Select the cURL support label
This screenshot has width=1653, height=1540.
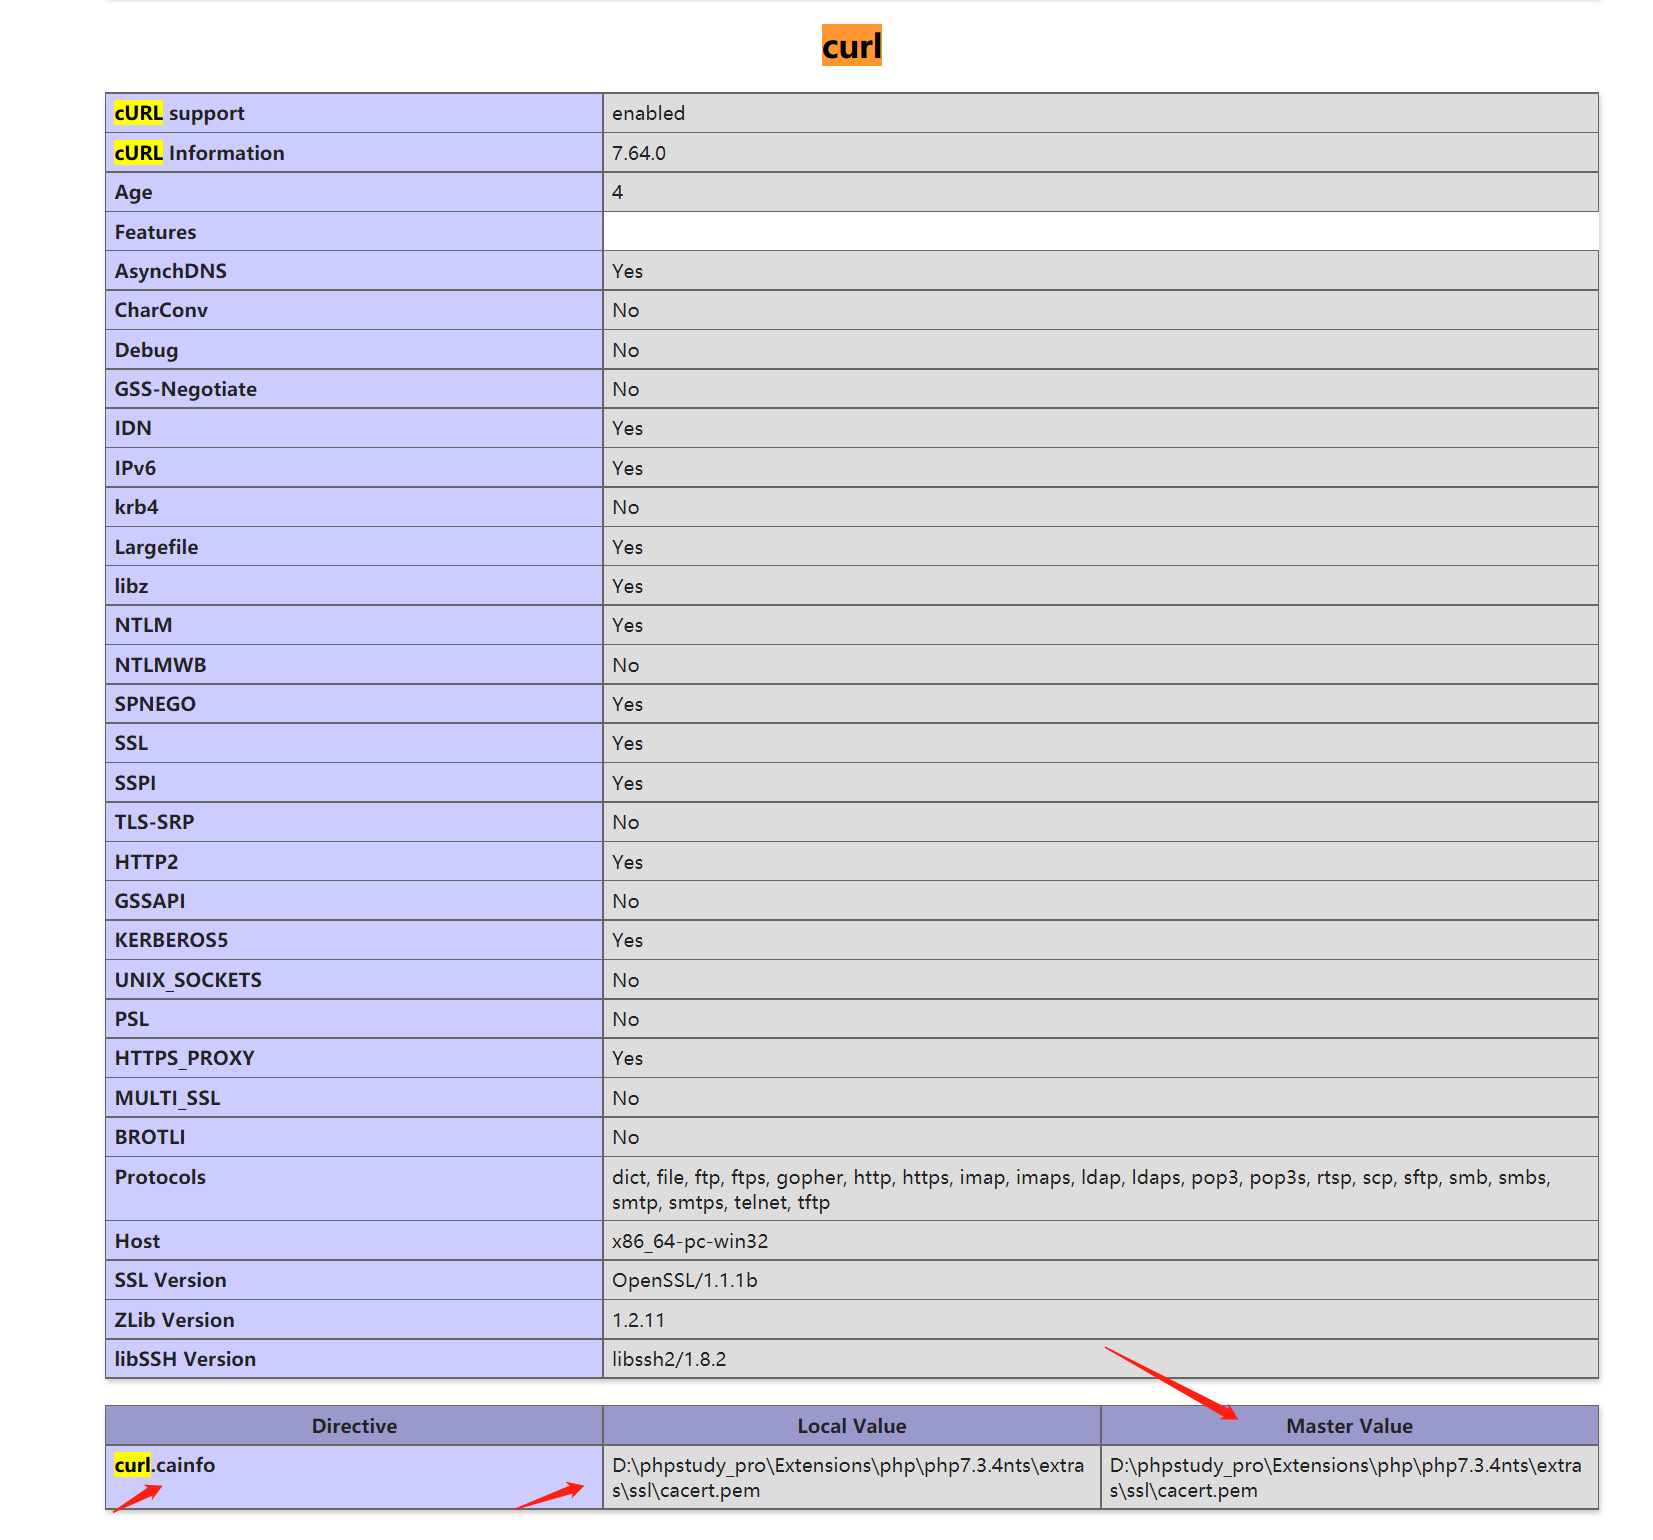[x=179, y=113]
